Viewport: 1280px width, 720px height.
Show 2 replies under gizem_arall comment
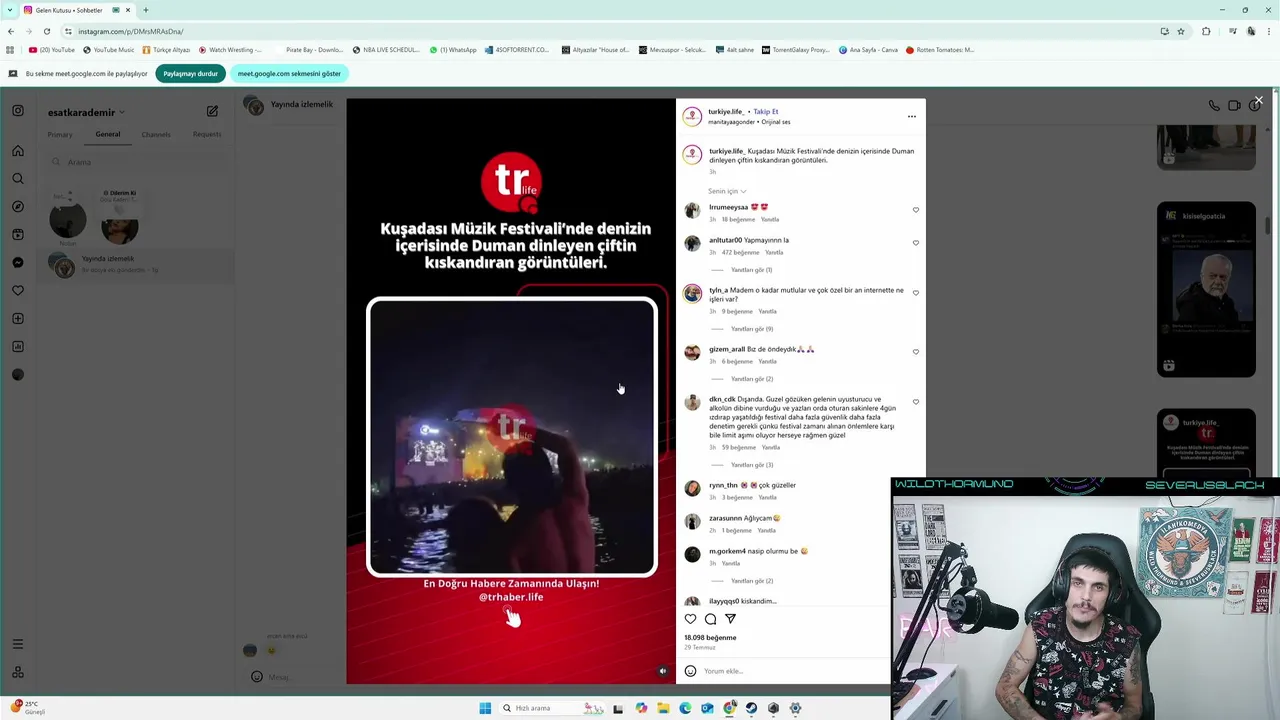751,379
